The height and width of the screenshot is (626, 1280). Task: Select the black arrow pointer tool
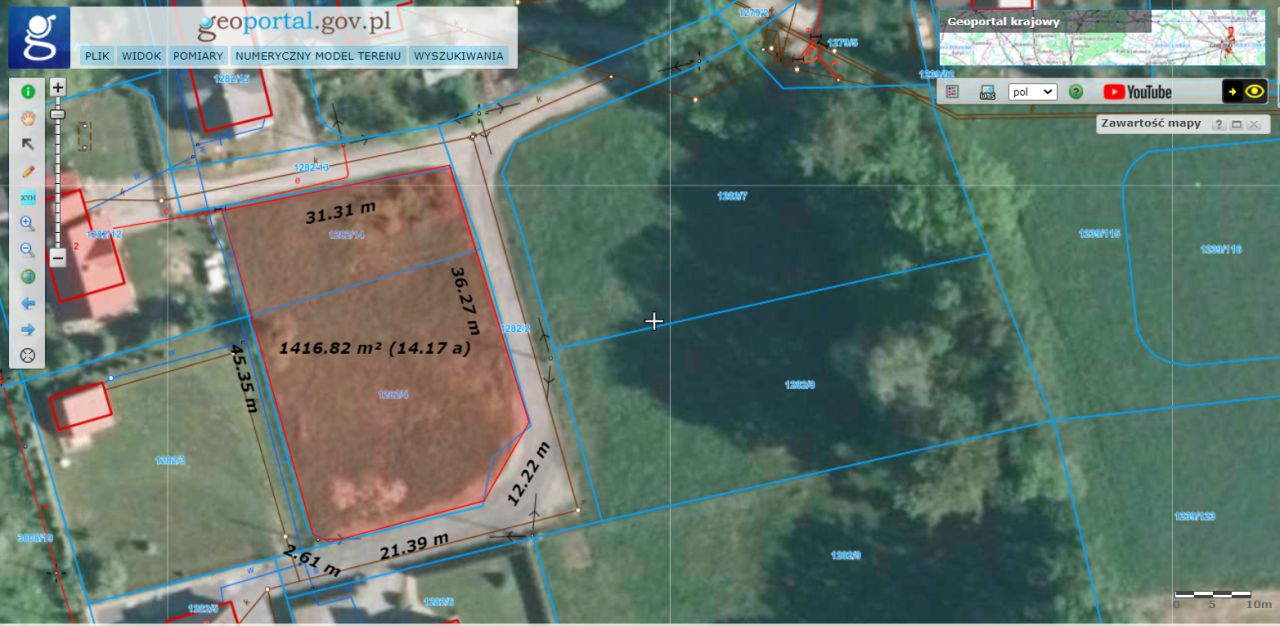tap(28, 144)
